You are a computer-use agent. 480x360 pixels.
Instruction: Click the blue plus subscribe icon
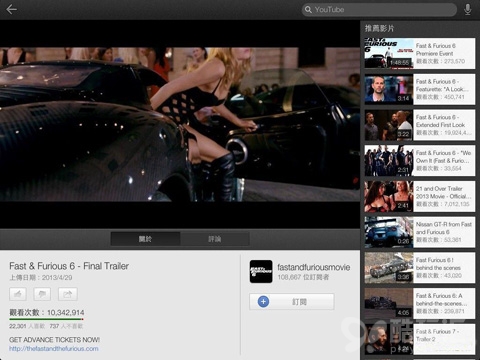pos(263,302)
